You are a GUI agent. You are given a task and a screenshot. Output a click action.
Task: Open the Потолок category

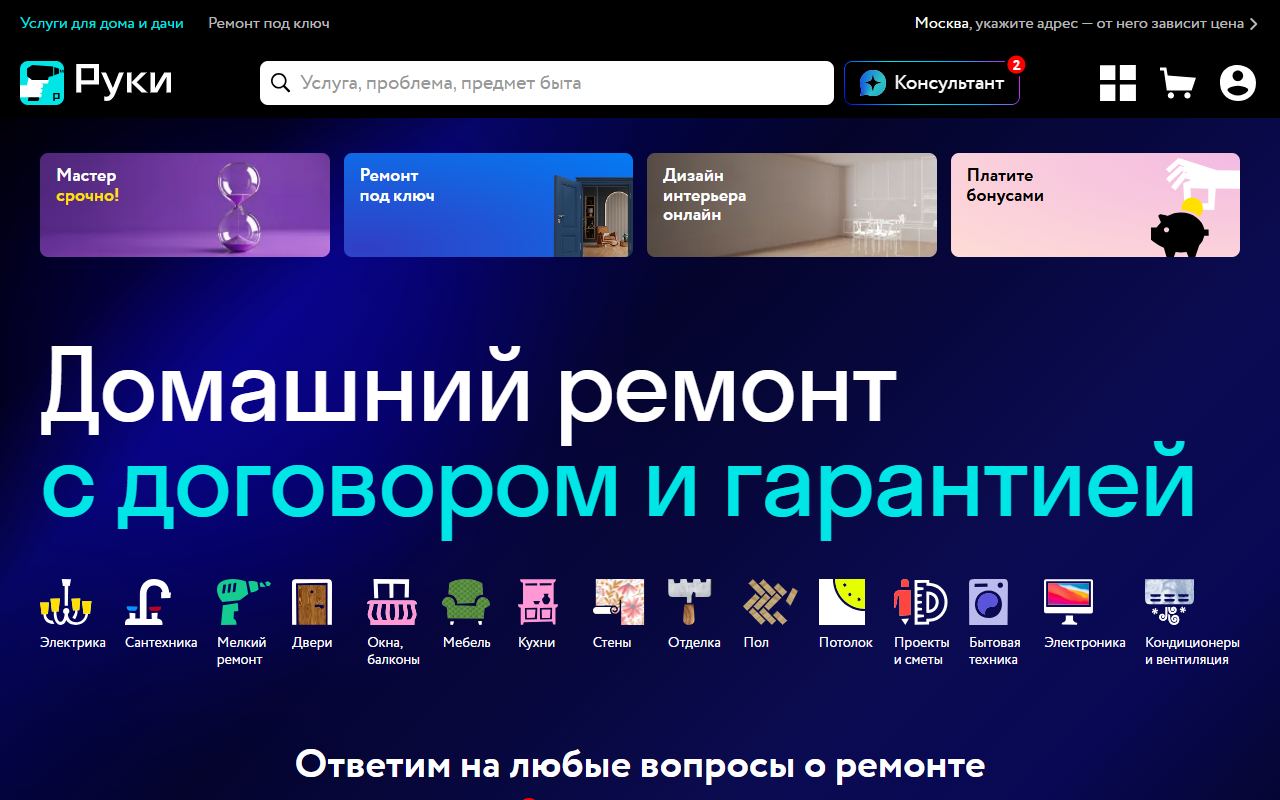click(x=845, y=614)
